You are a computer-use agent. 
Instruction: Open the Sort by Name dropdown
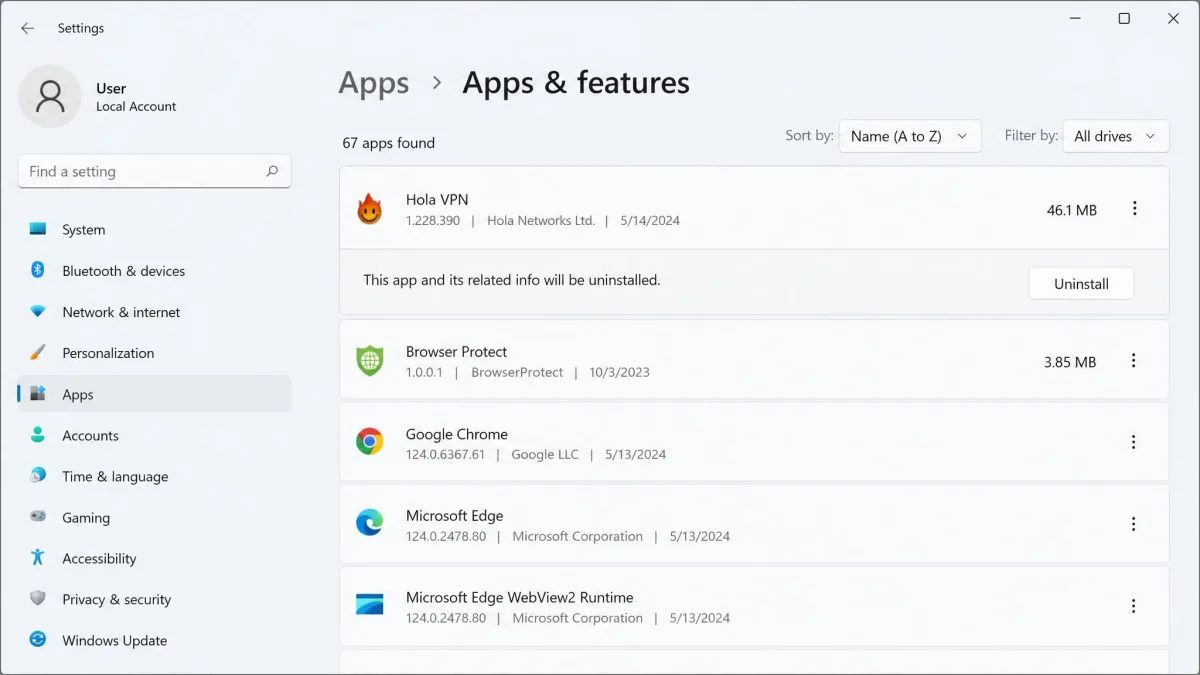(910, 136)
